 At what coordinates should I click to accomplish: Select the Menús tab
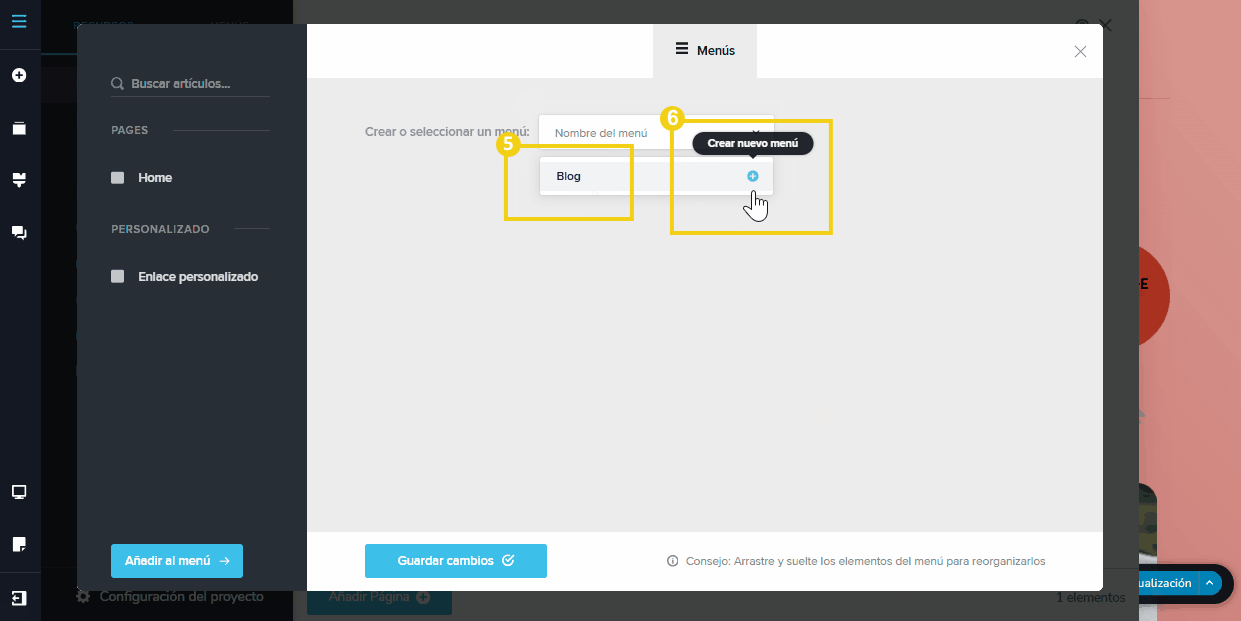pos(705,50)
